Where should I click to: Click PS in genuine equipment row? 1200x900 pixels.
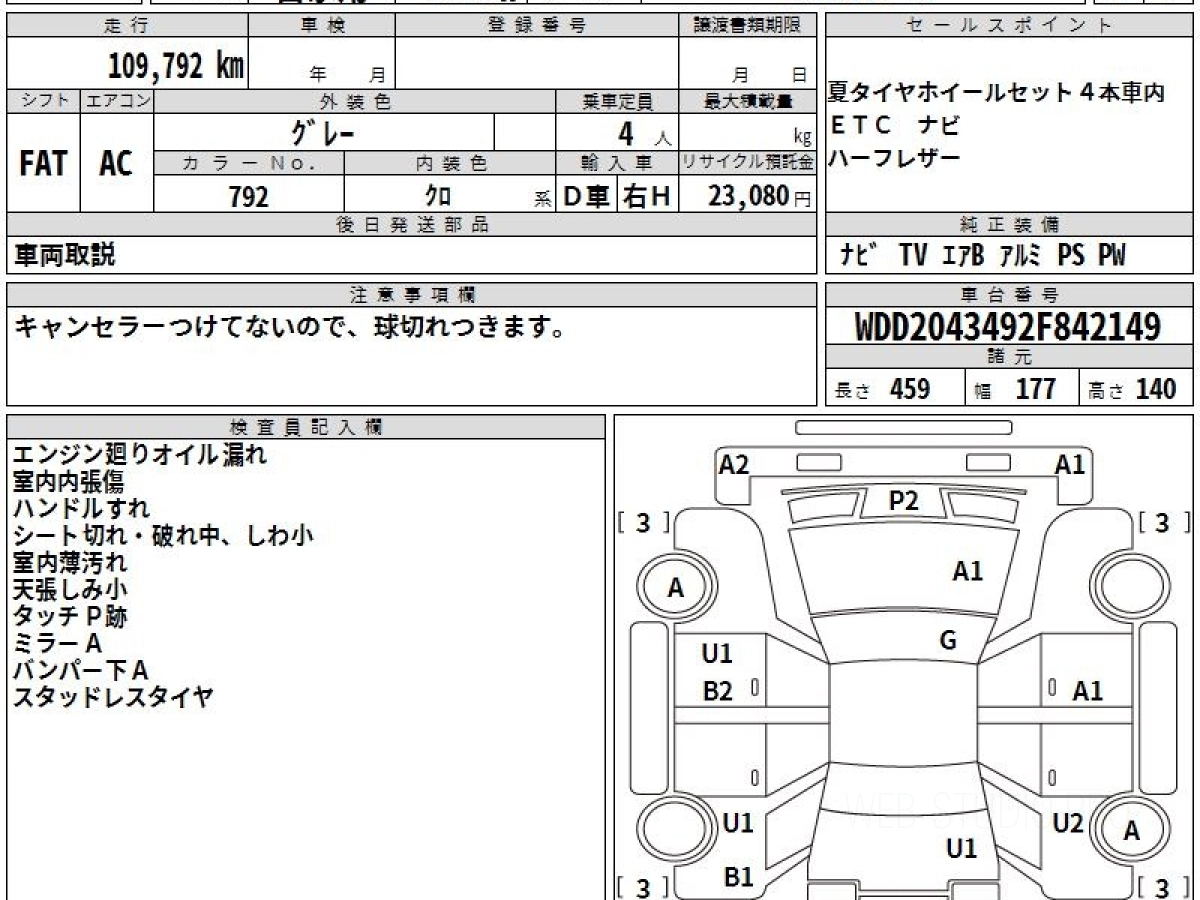(x=1071, y=256)
